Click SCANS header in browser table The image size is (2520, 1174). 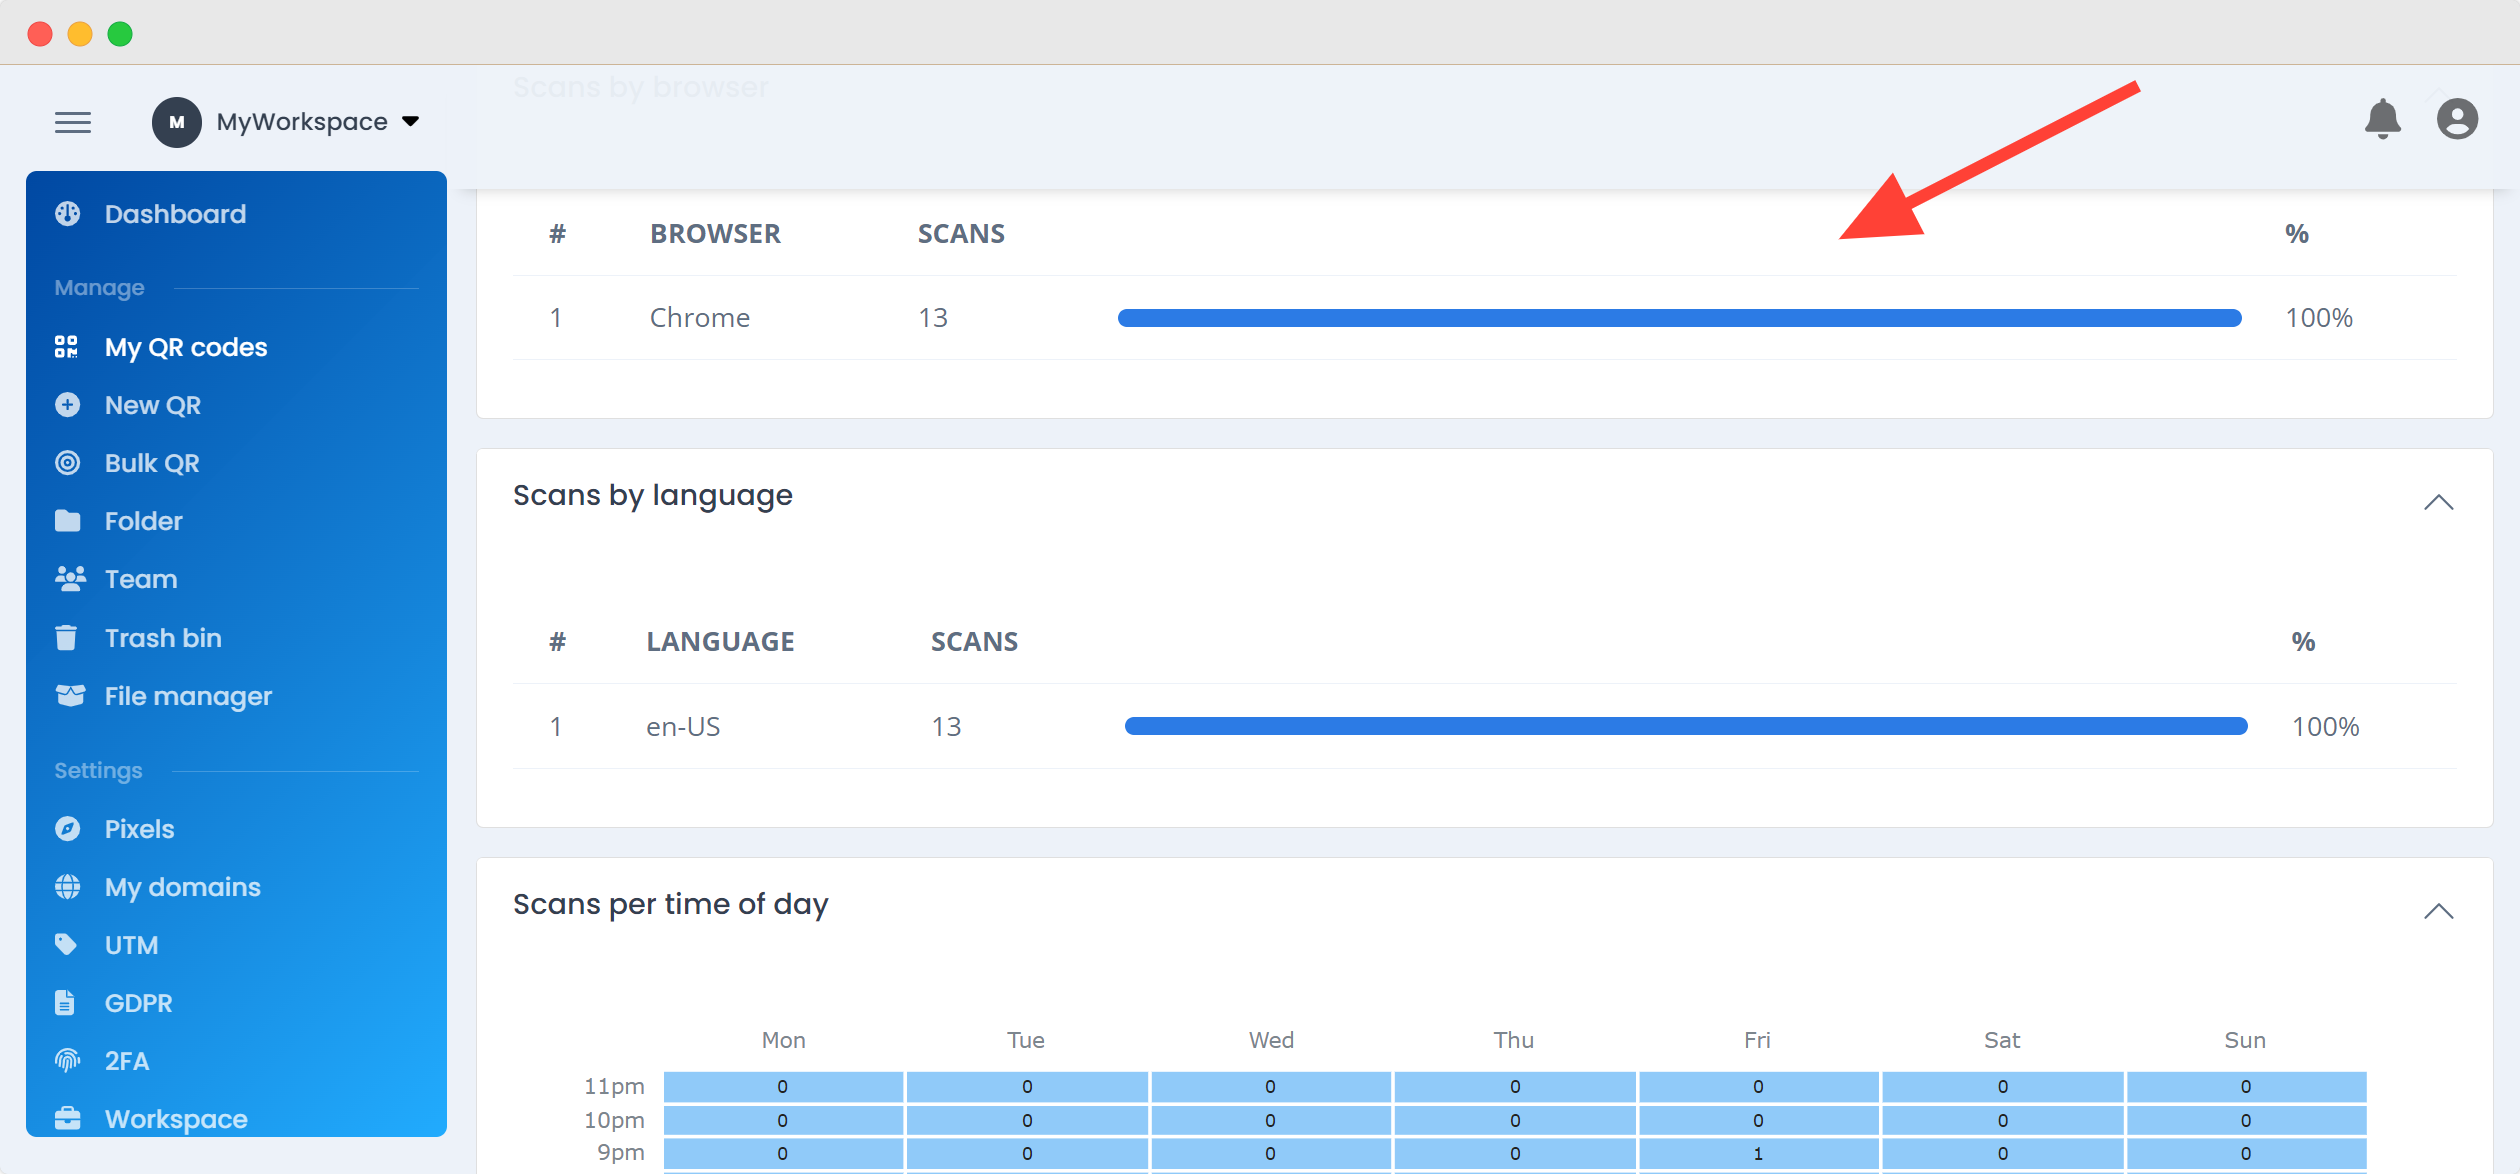pos(961,234)
